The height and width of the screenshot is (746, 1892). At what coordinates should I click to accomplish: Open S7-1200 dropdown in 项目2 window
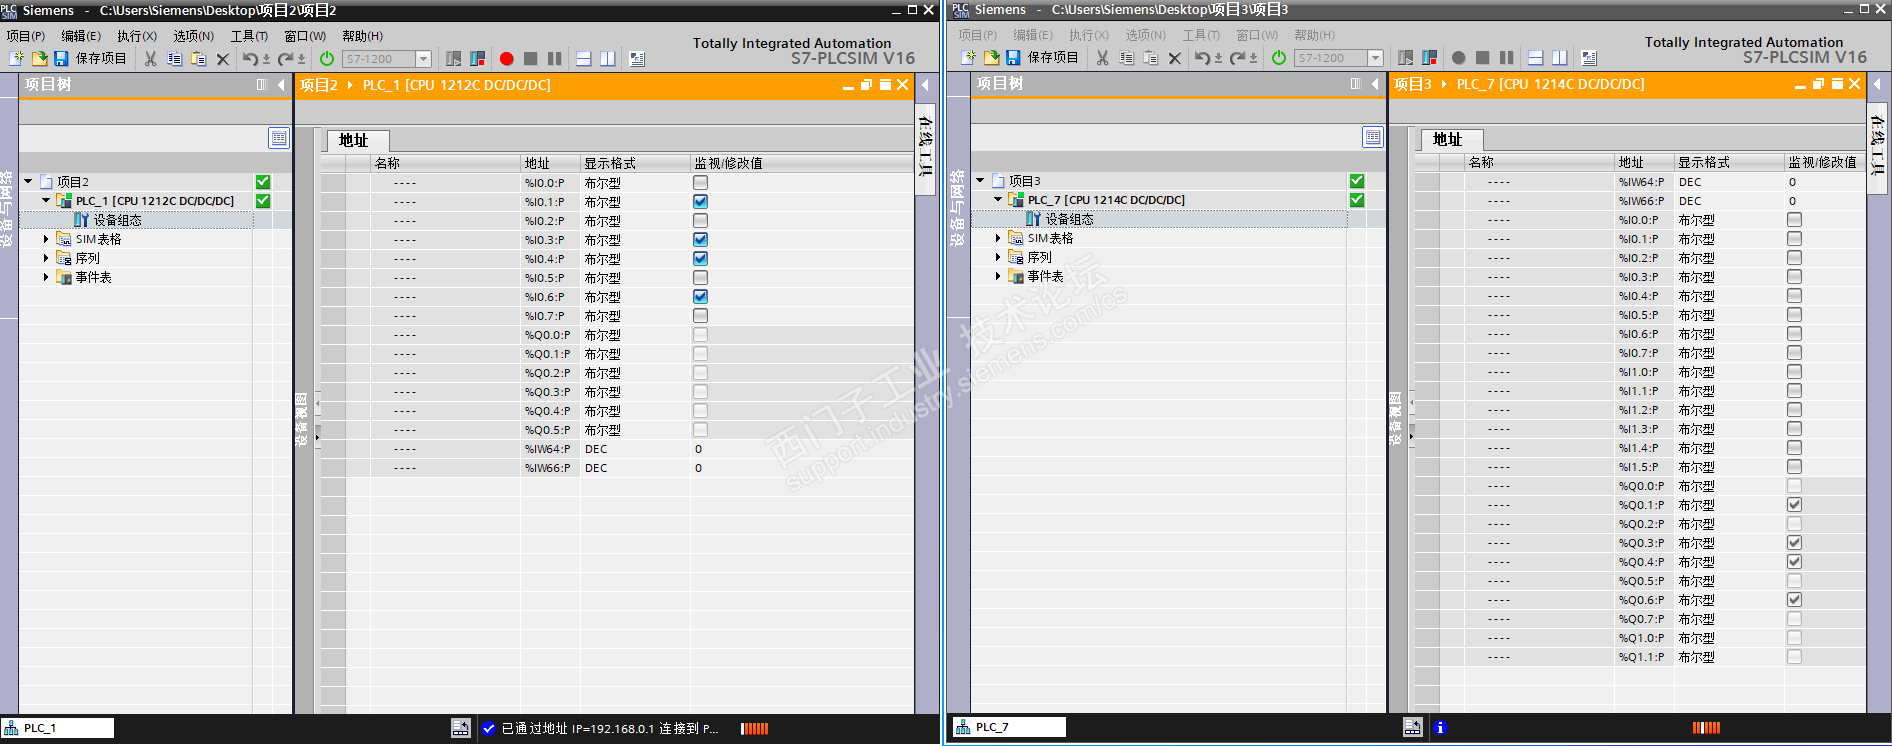pos(423,59)
